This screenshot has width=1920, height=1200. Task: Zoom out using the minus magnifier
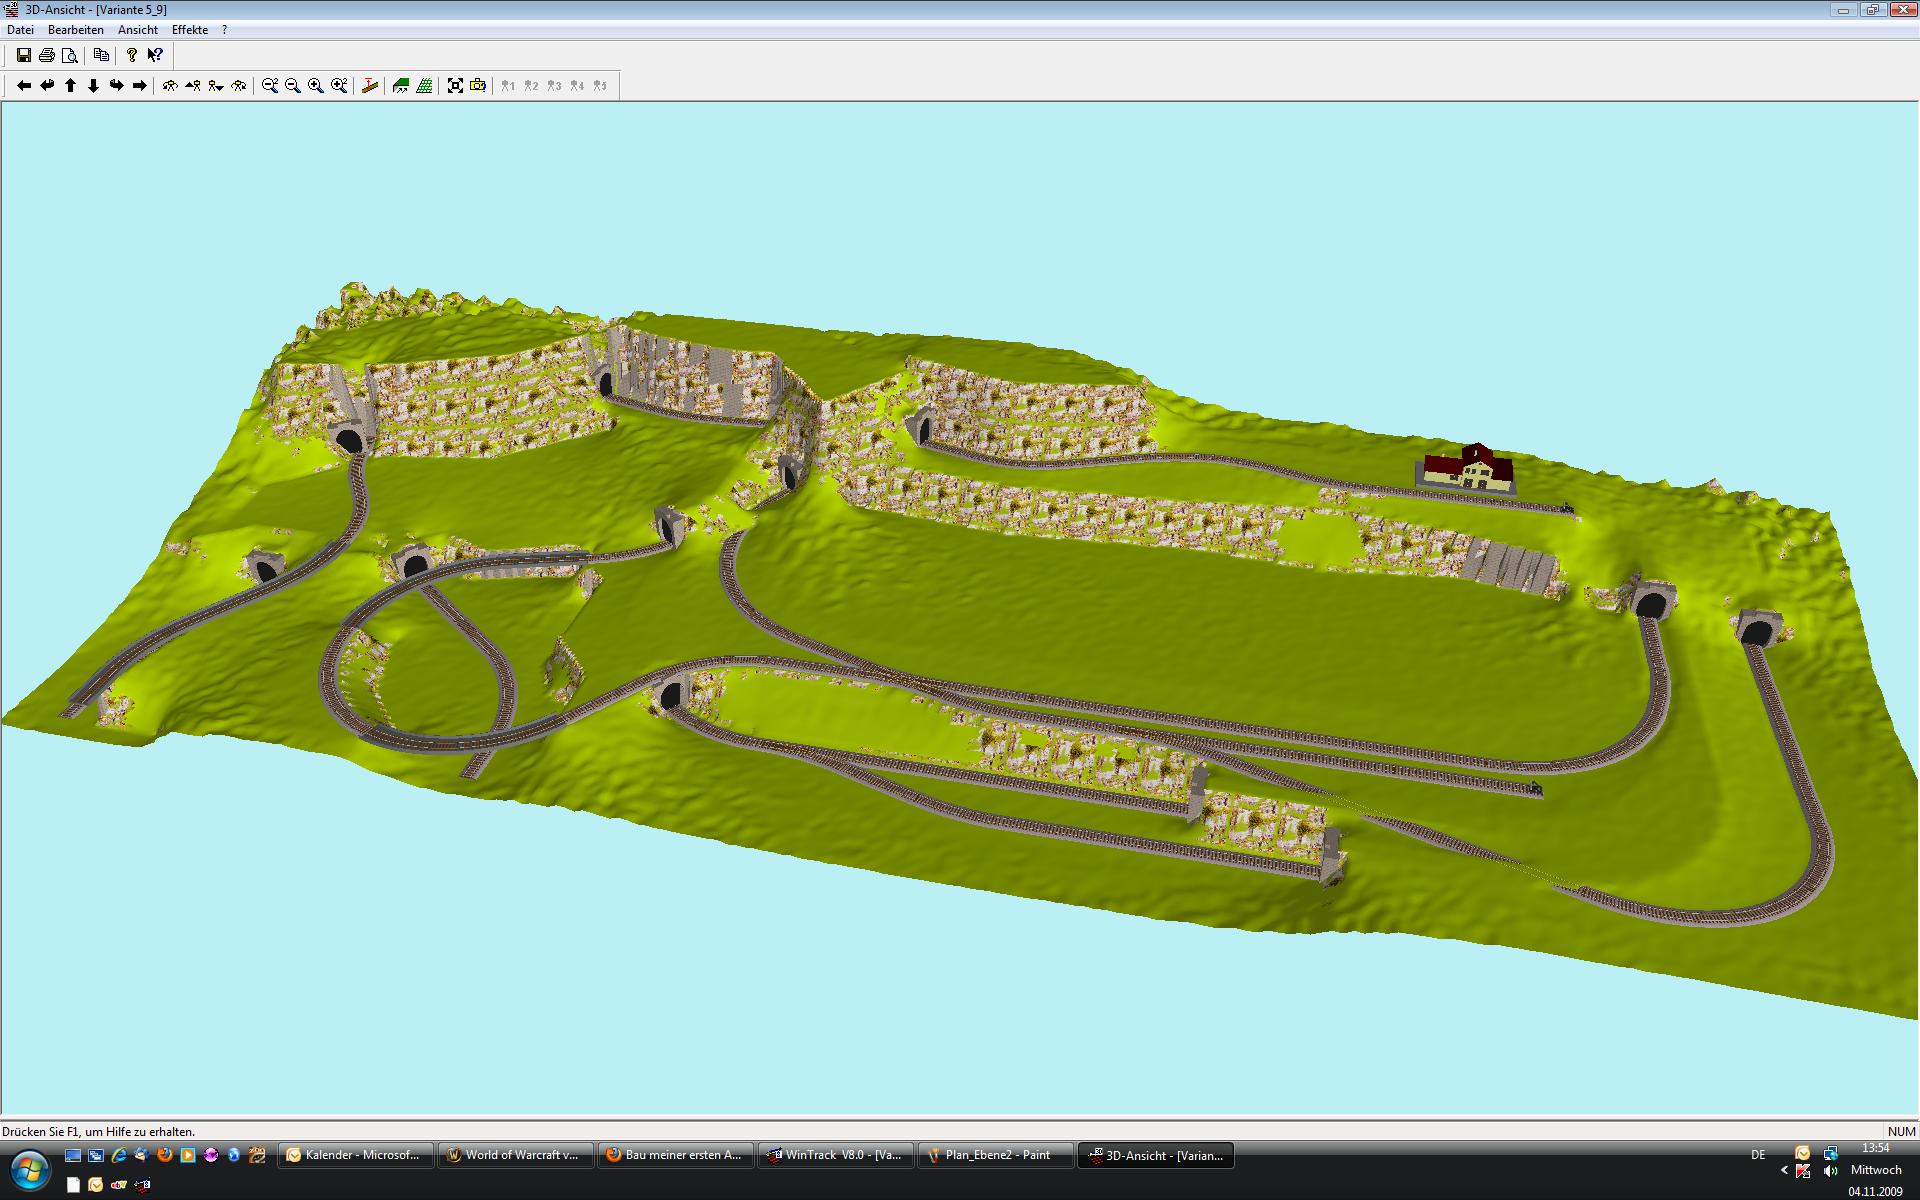click(x=293, y=86)
